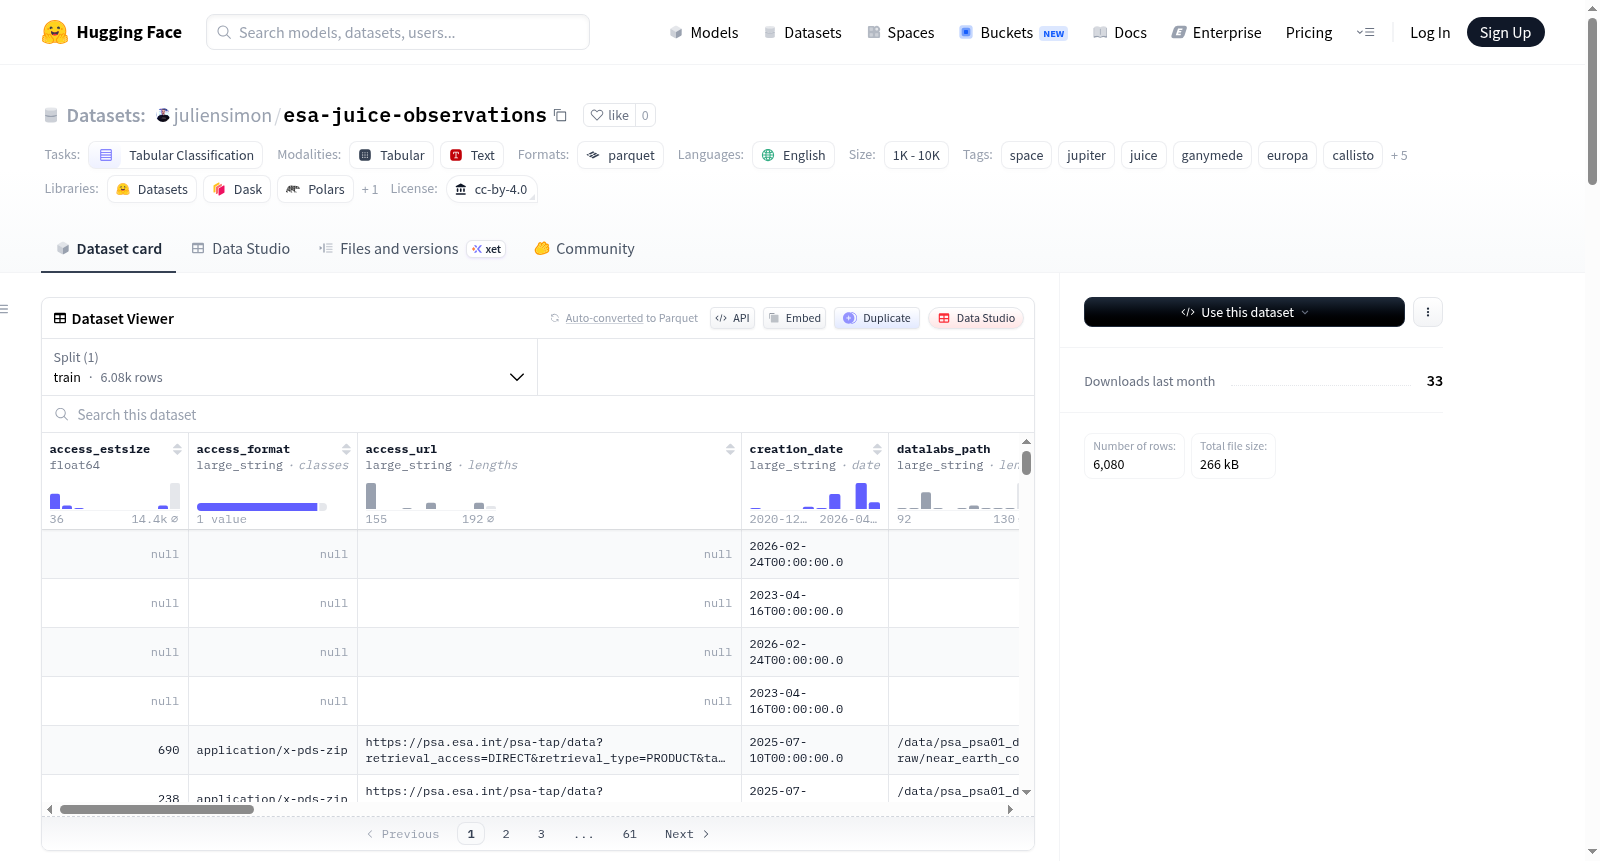This screenshot has height=861, width=1600.
Task: Open the juliensimon profile link
Action: (222, 116)
